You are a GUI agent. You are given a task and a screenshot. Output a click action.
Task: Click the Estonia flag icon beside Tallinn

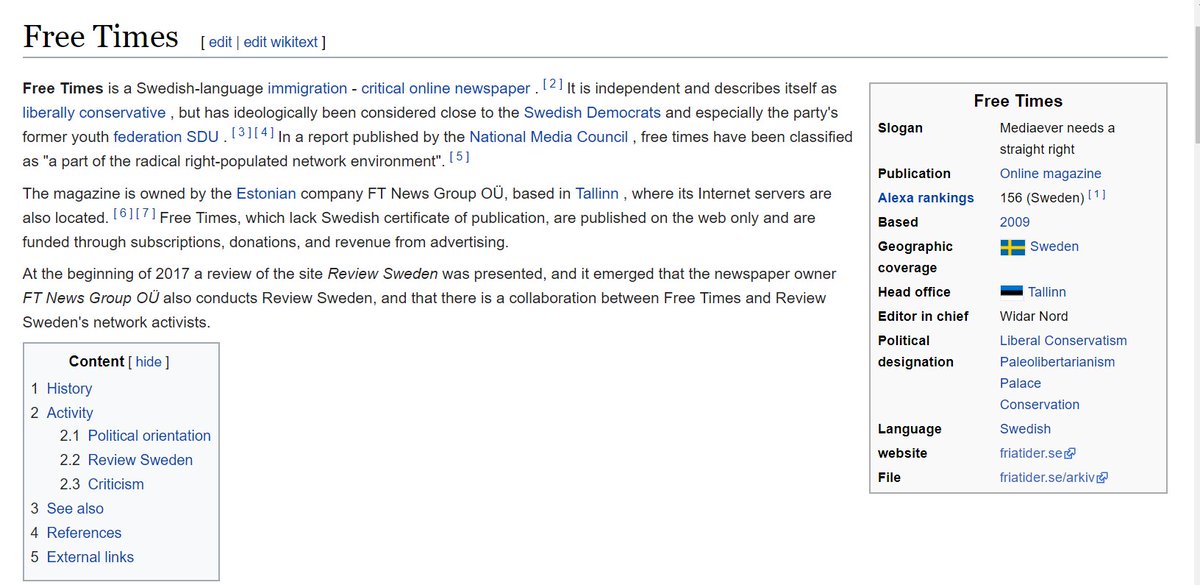click(1012, 292)
